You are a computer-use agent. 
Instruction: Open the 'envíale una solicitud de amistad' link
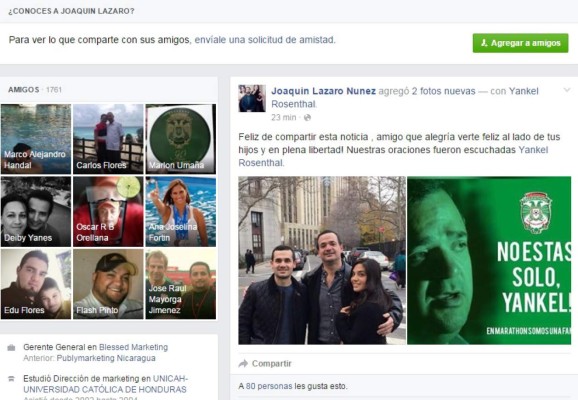pos(265,39)
